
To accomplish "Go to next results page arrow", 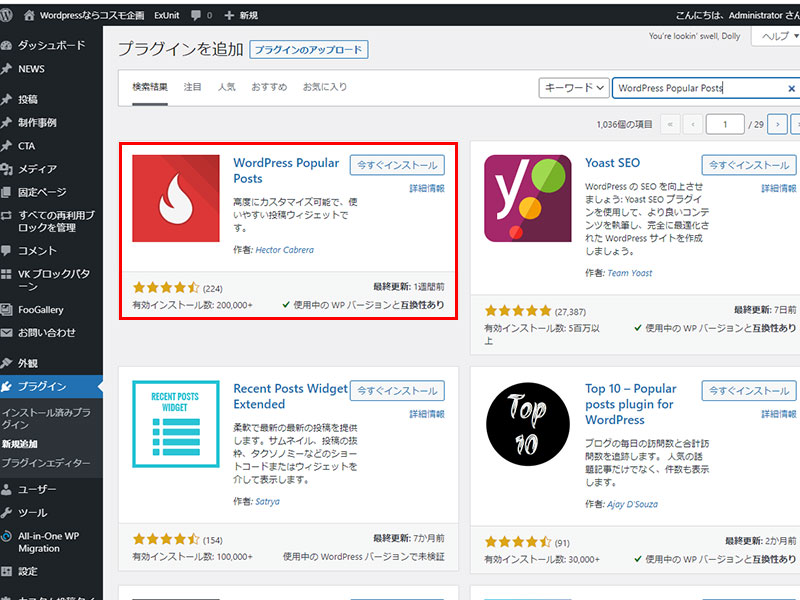I will pyautogui.click(x=777, y=124).
